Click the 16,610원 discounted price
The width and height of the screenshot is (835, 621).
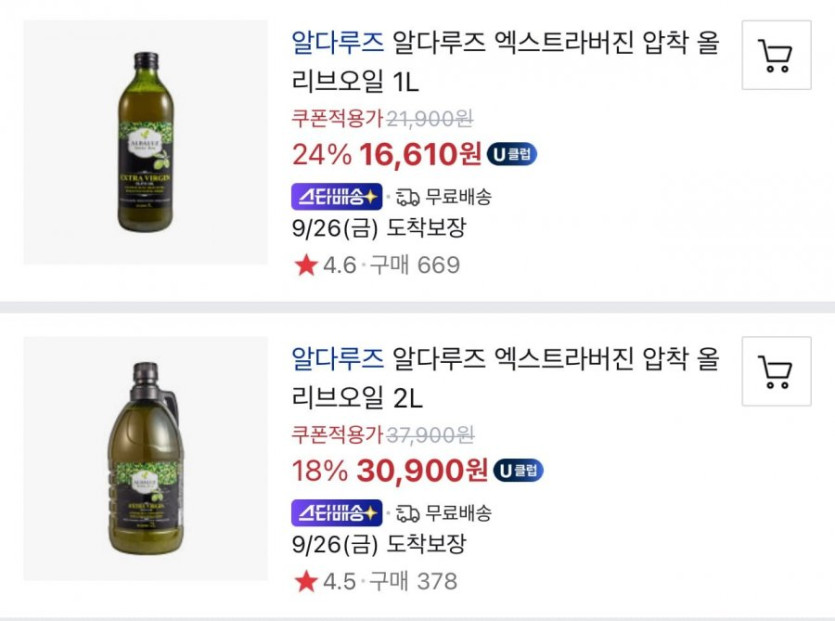coord(420,154)
